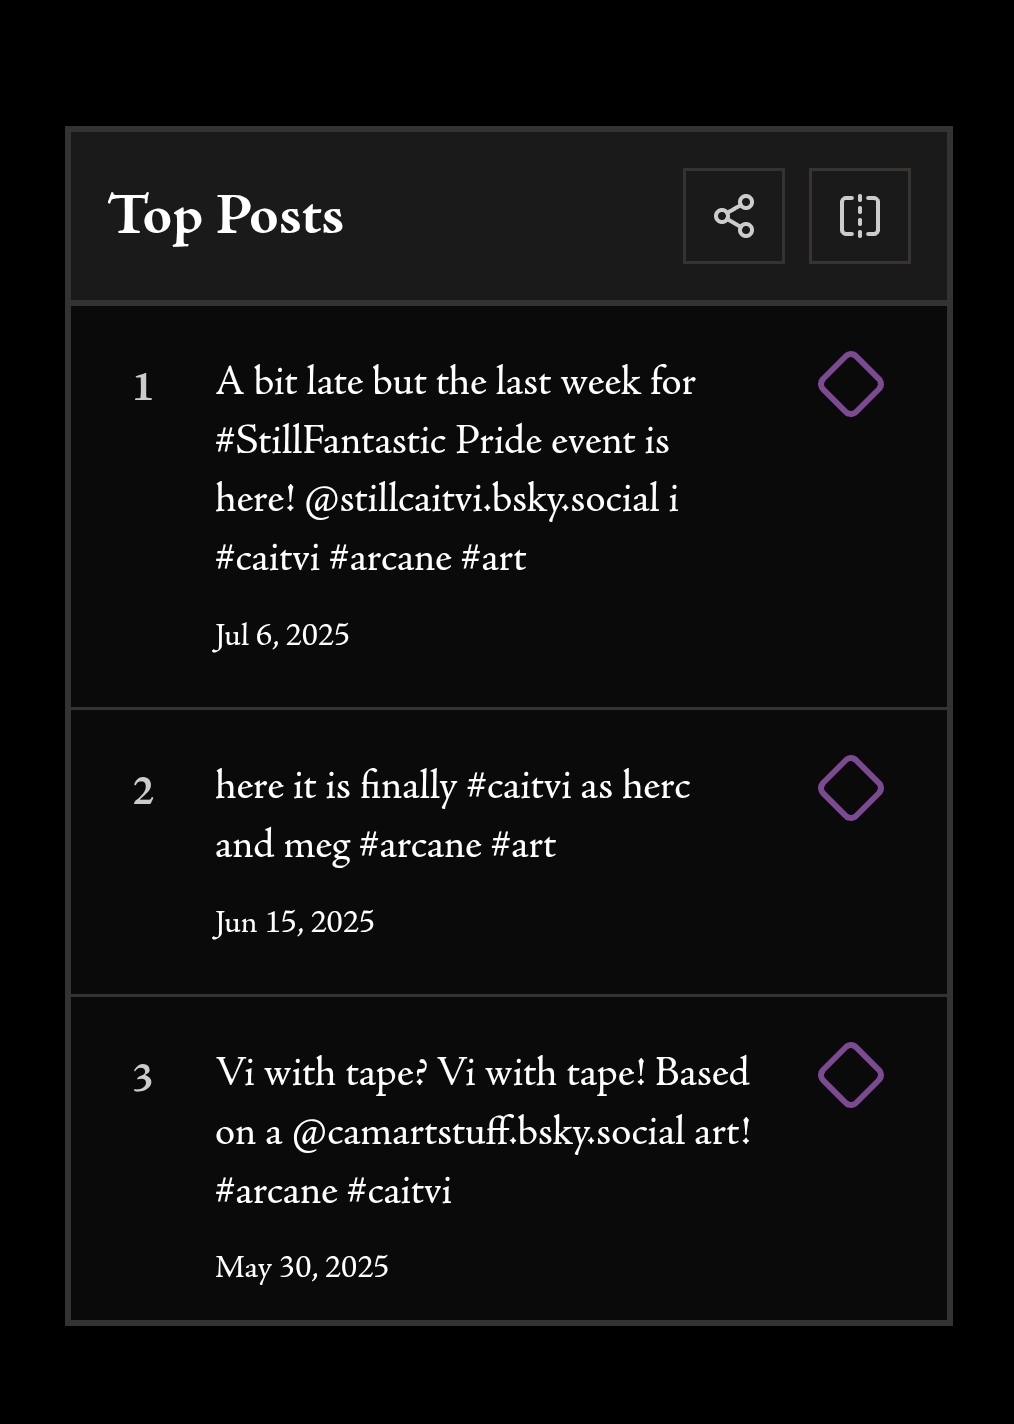Select the Jun 15, 2025 date
Image resolution: width=1014 pixels, height=1424 pixels.
coord(295,922)
